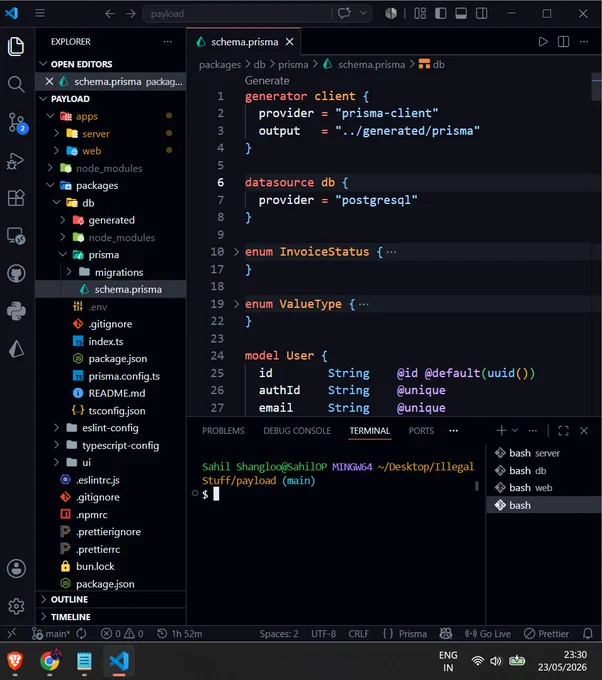Select the bash server terminal
This screenshot has height=680, width=602.
pos(543,453)
